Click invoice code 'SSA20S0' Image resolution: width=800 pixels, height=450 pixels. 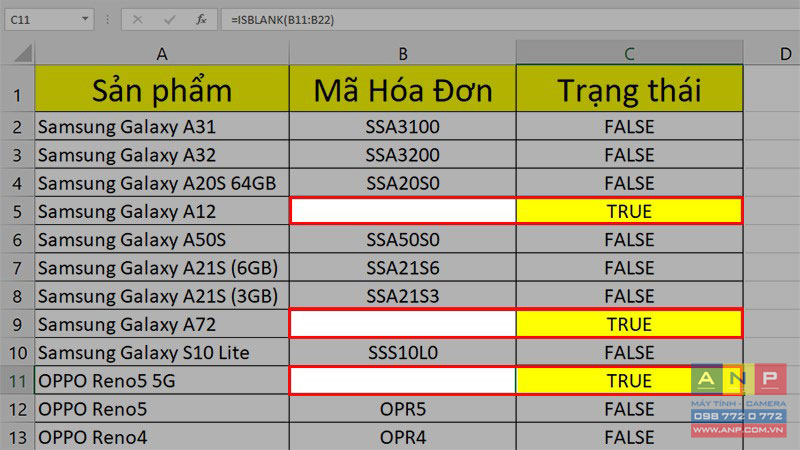[403, 183]
